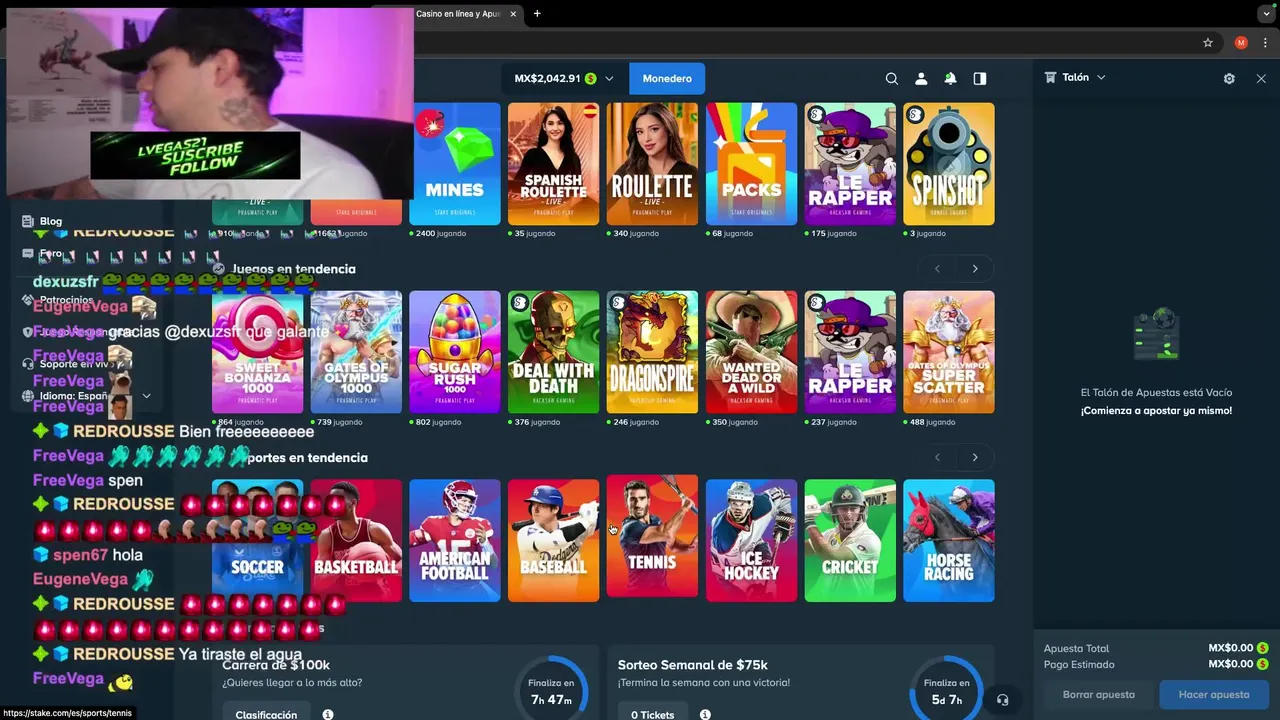Screen dimensions: 1280x720
Task: Go to previous Juegos en tendencia page
Action: pyautogui.click(x=937, y=269)
